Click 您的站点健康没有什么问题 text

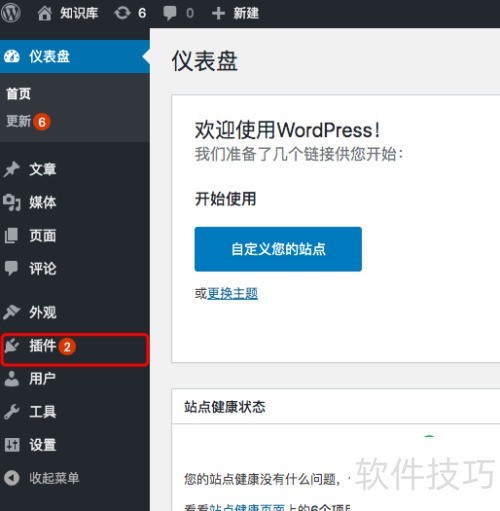tap(262, 479)
